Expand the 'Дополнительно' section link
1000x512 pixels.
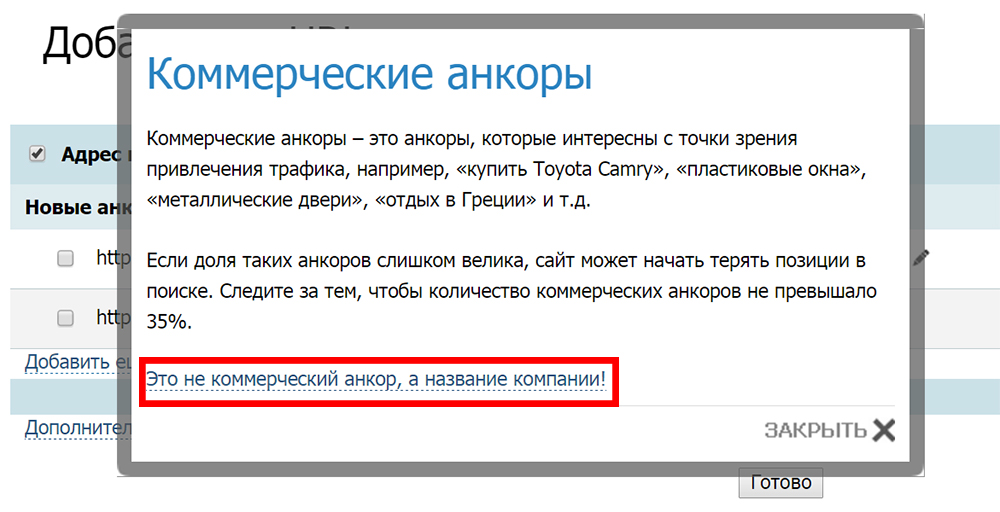tap(70, 428)
